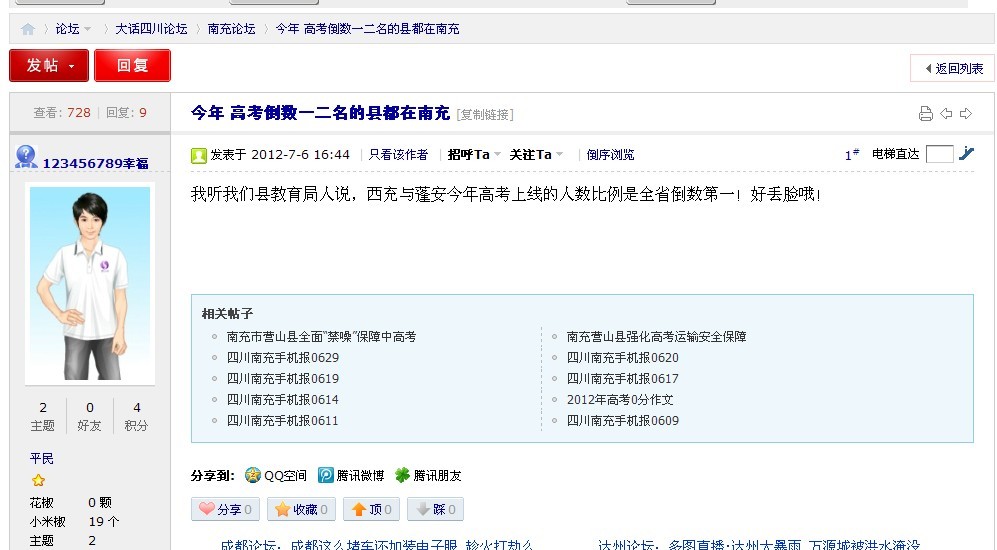Click the 收藏 favorite button
The height and width of the screenshot is (550, 997).
pos(300,509)
